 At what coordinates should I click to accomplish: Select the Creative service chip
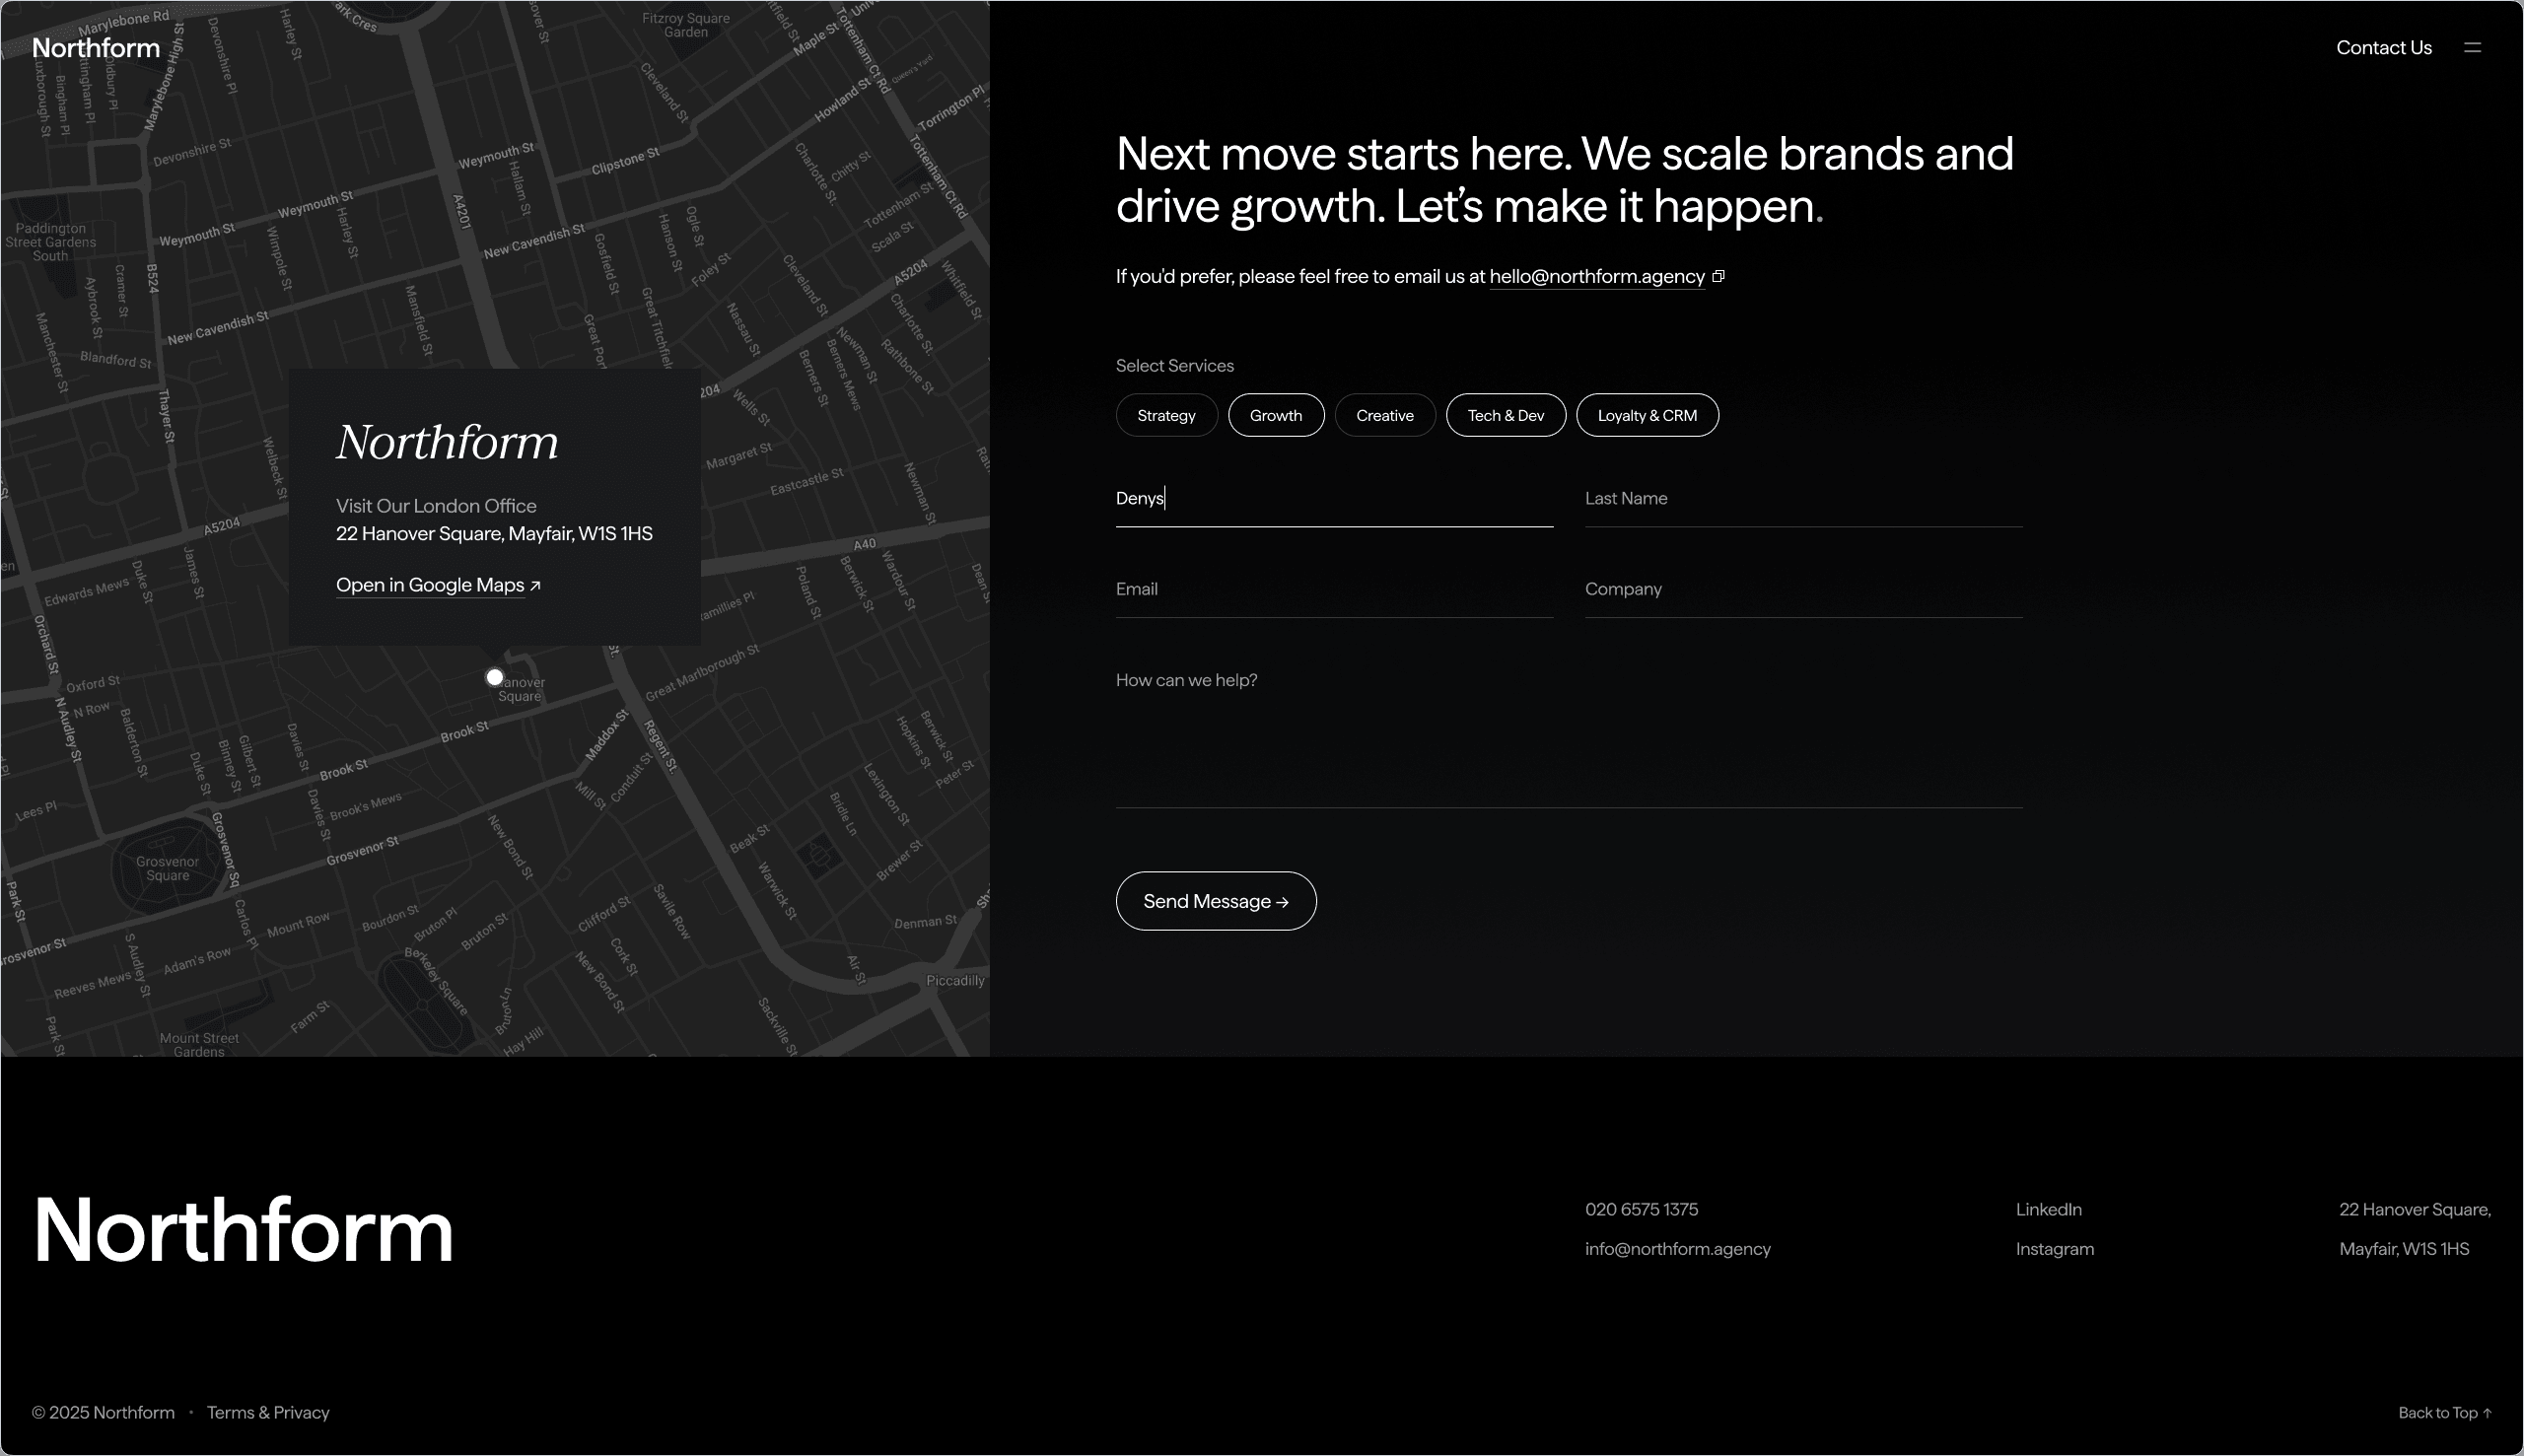(x=1384, y=415)
